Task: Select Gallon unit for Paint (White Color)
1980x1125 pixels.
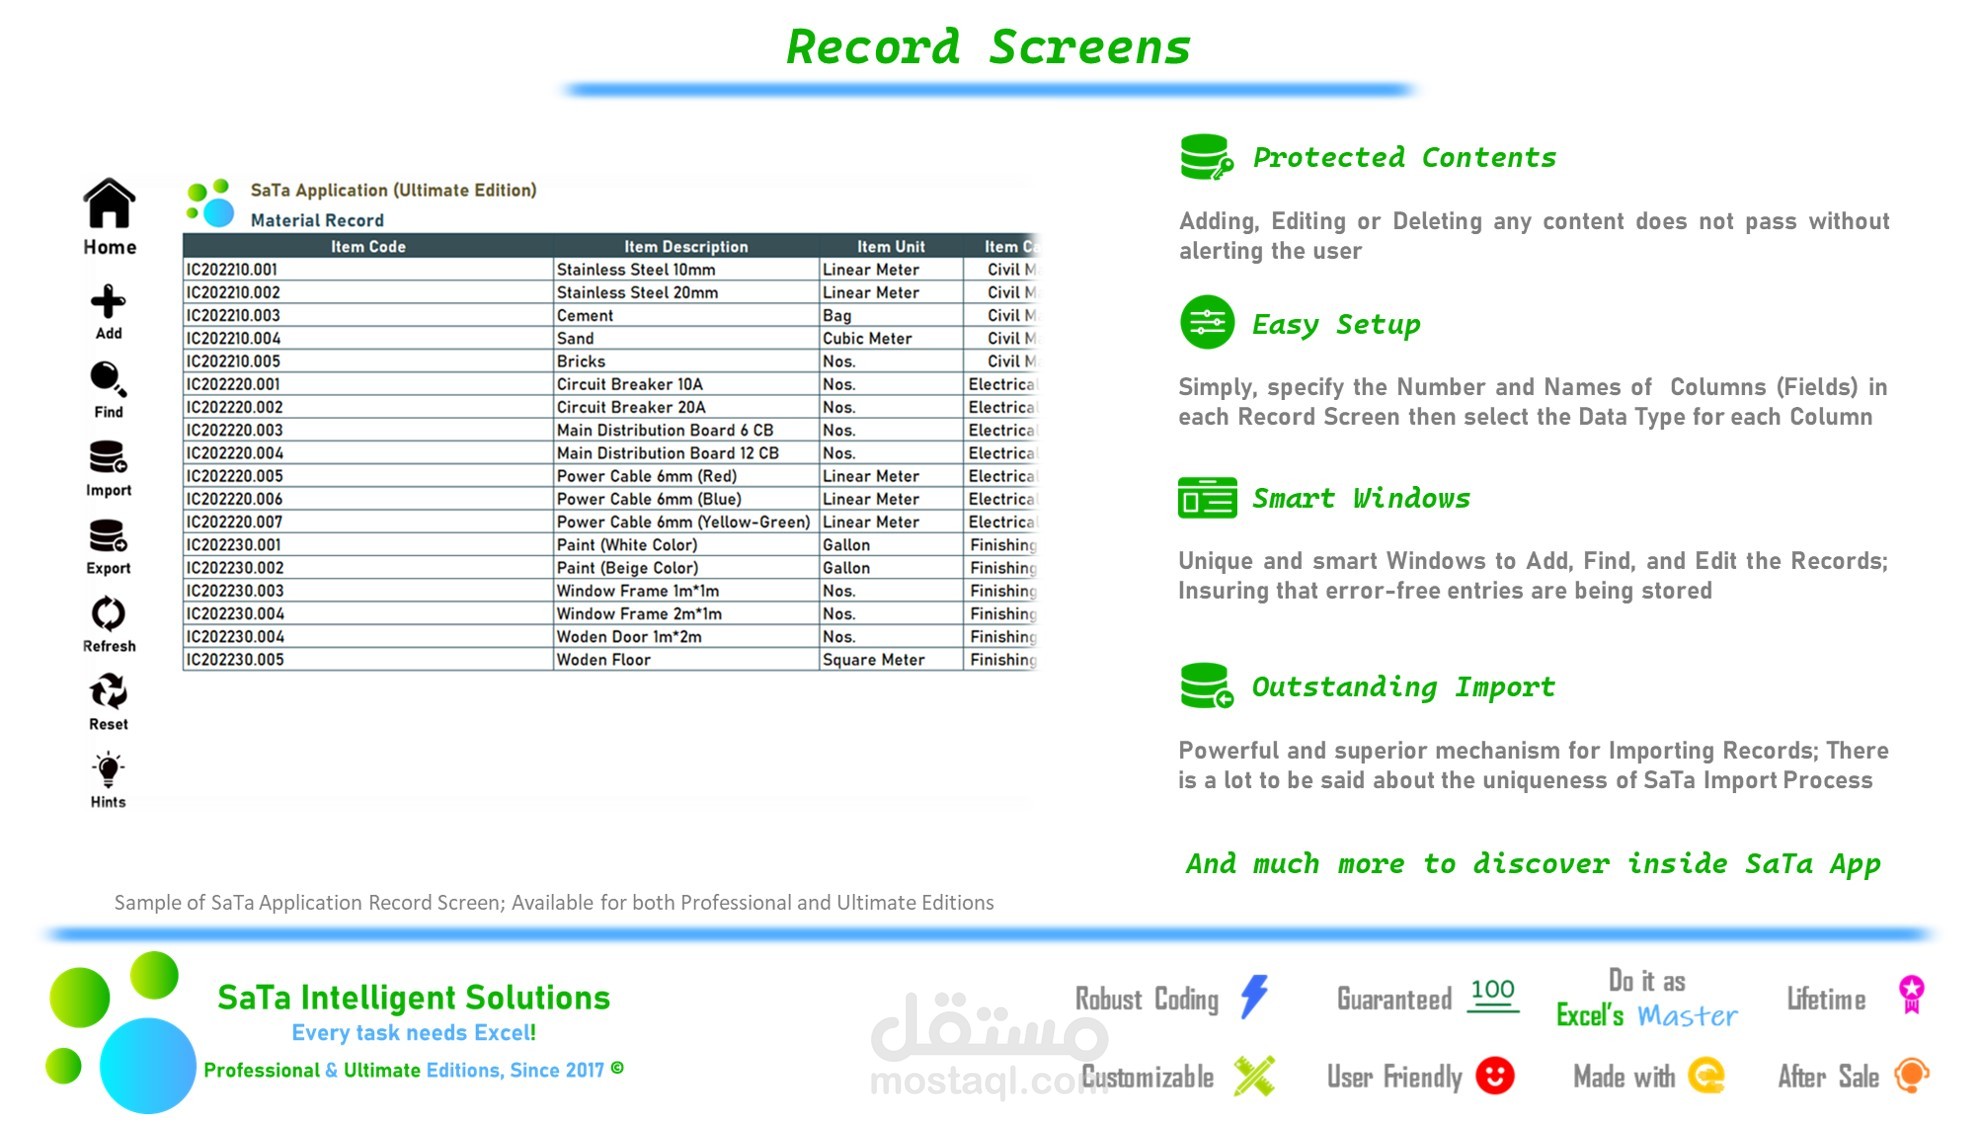Action: (890, 545)
